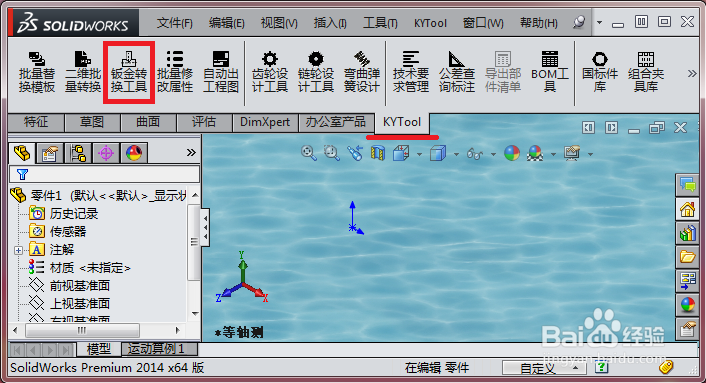706x383 pixels.
Task: Open the DisplayManager tab icon
Action: coord(134,153)
